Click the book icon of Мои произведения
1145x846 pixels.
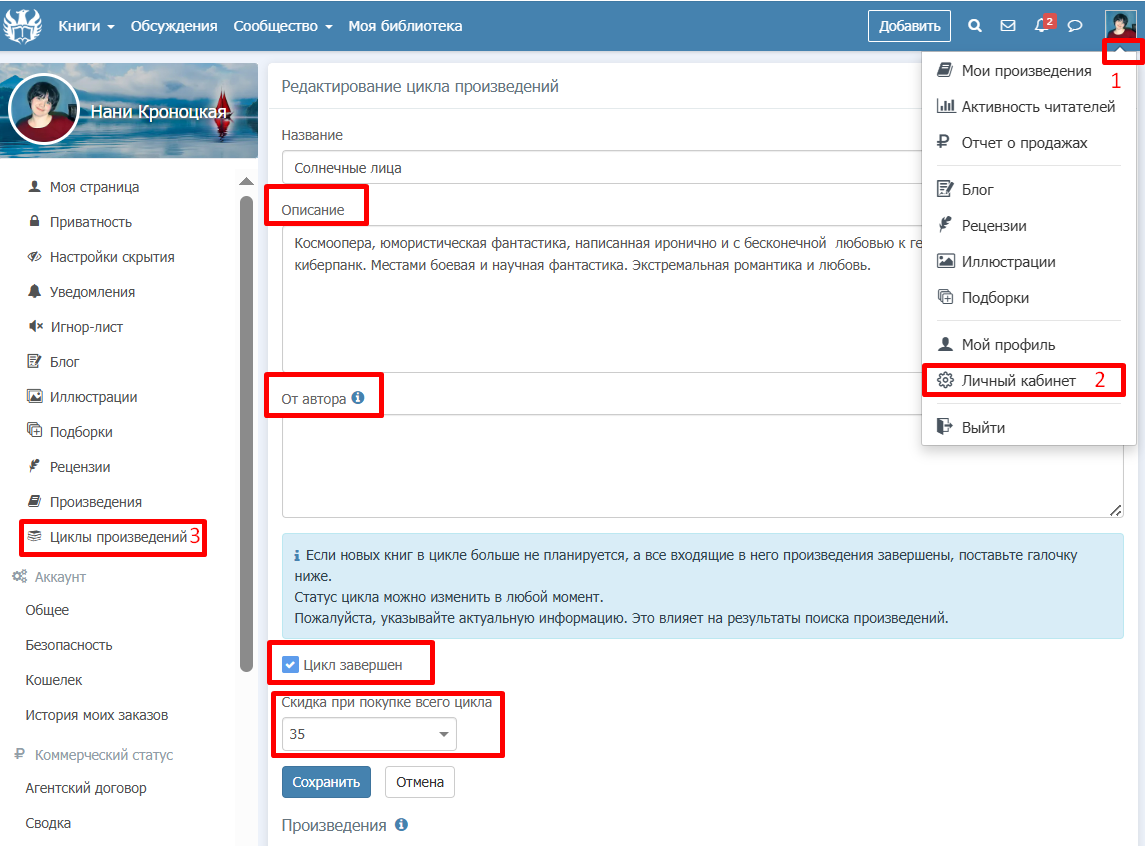[945, 70]
